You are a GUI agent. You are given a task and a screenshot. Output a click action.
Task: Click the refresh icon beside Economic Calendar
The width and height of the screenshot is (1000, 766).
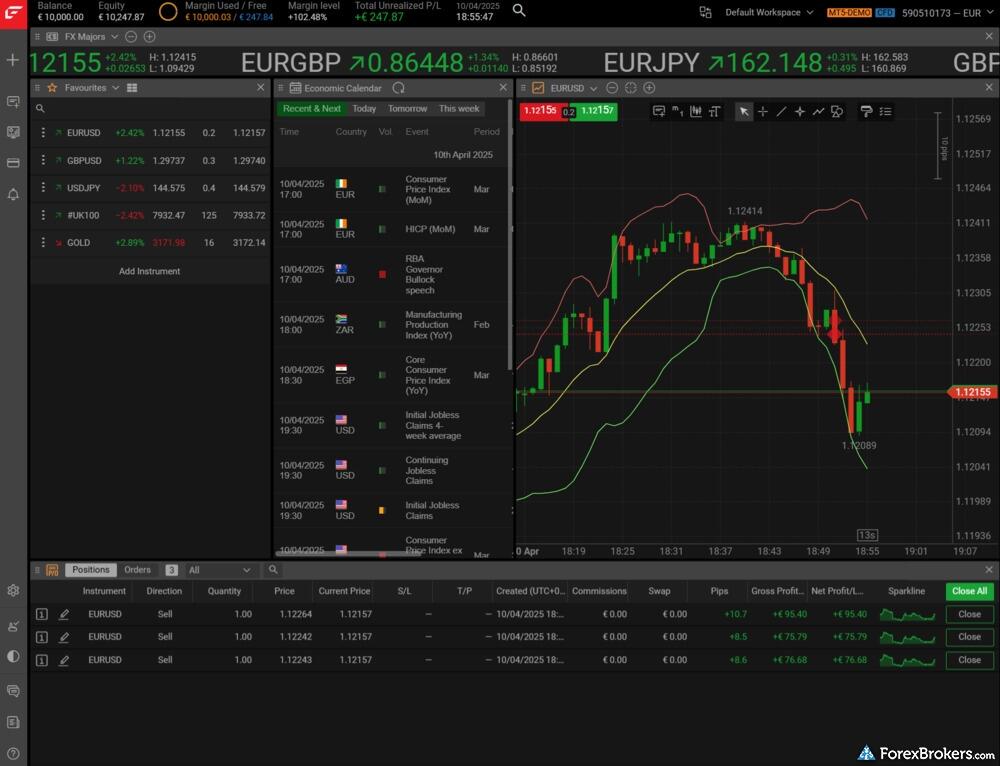click(x=399, y=88)
